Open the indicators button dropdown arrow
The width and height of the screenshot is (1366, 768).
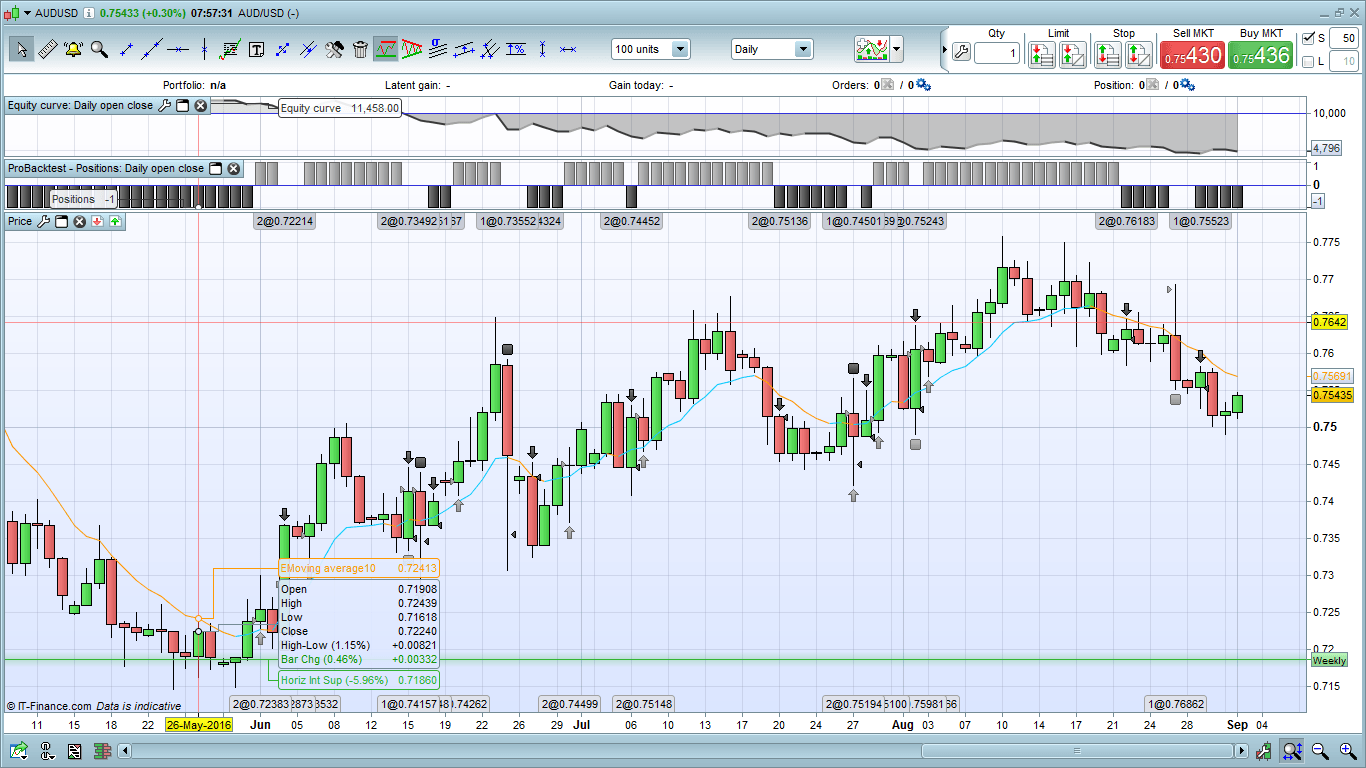coord(897,49)
